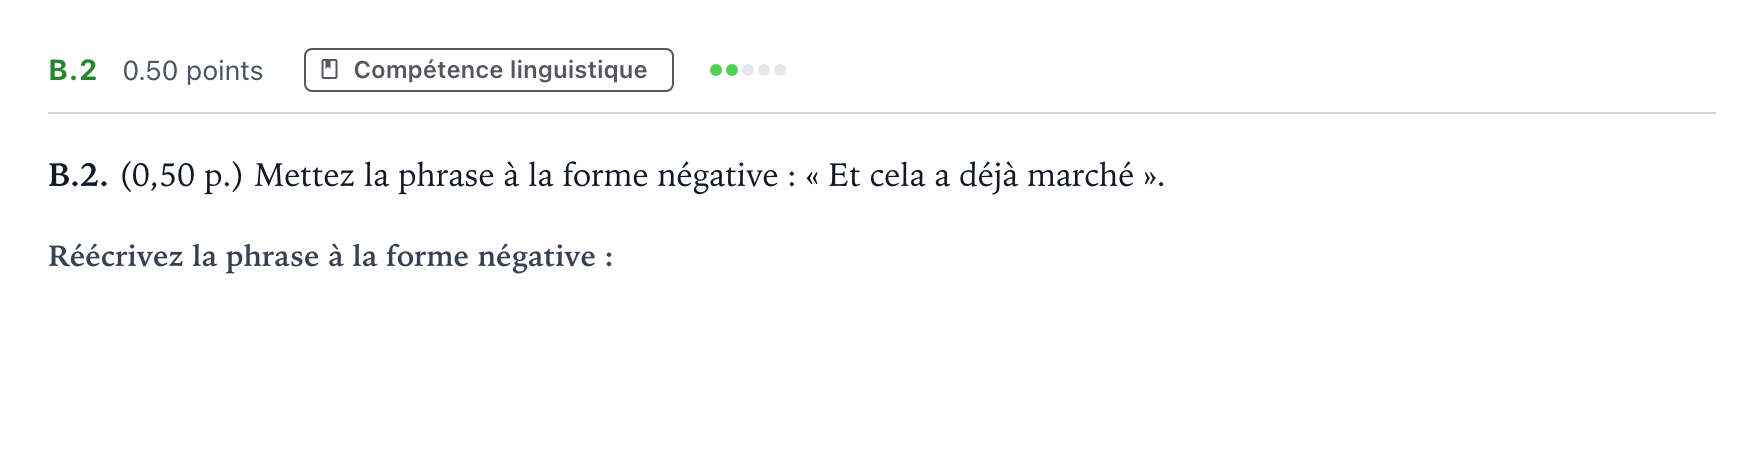Viewport: 1764px width, 458px height.
Task: Click the Réécrivez la phrase prompt label
Action: pyautogui.click(x=330, y=257)
